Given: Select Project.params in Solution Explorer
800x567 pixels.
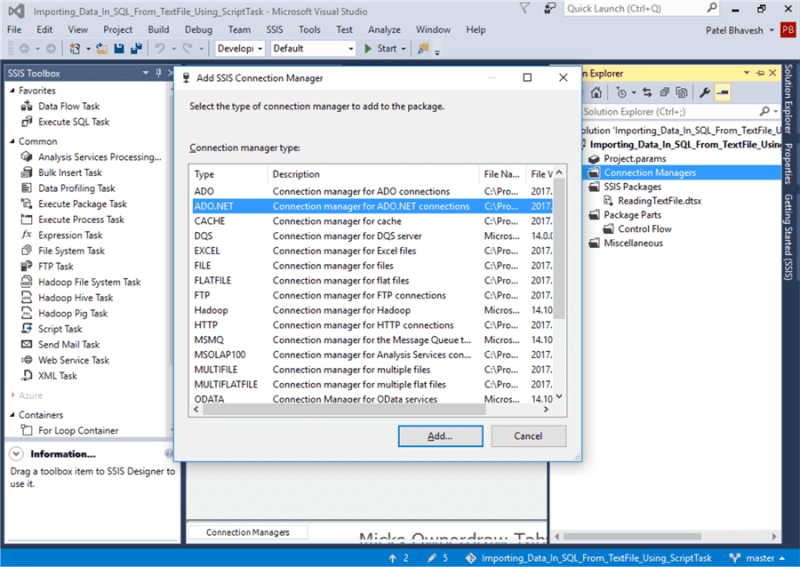Looking at the screenshot, I should click(635, 159).
